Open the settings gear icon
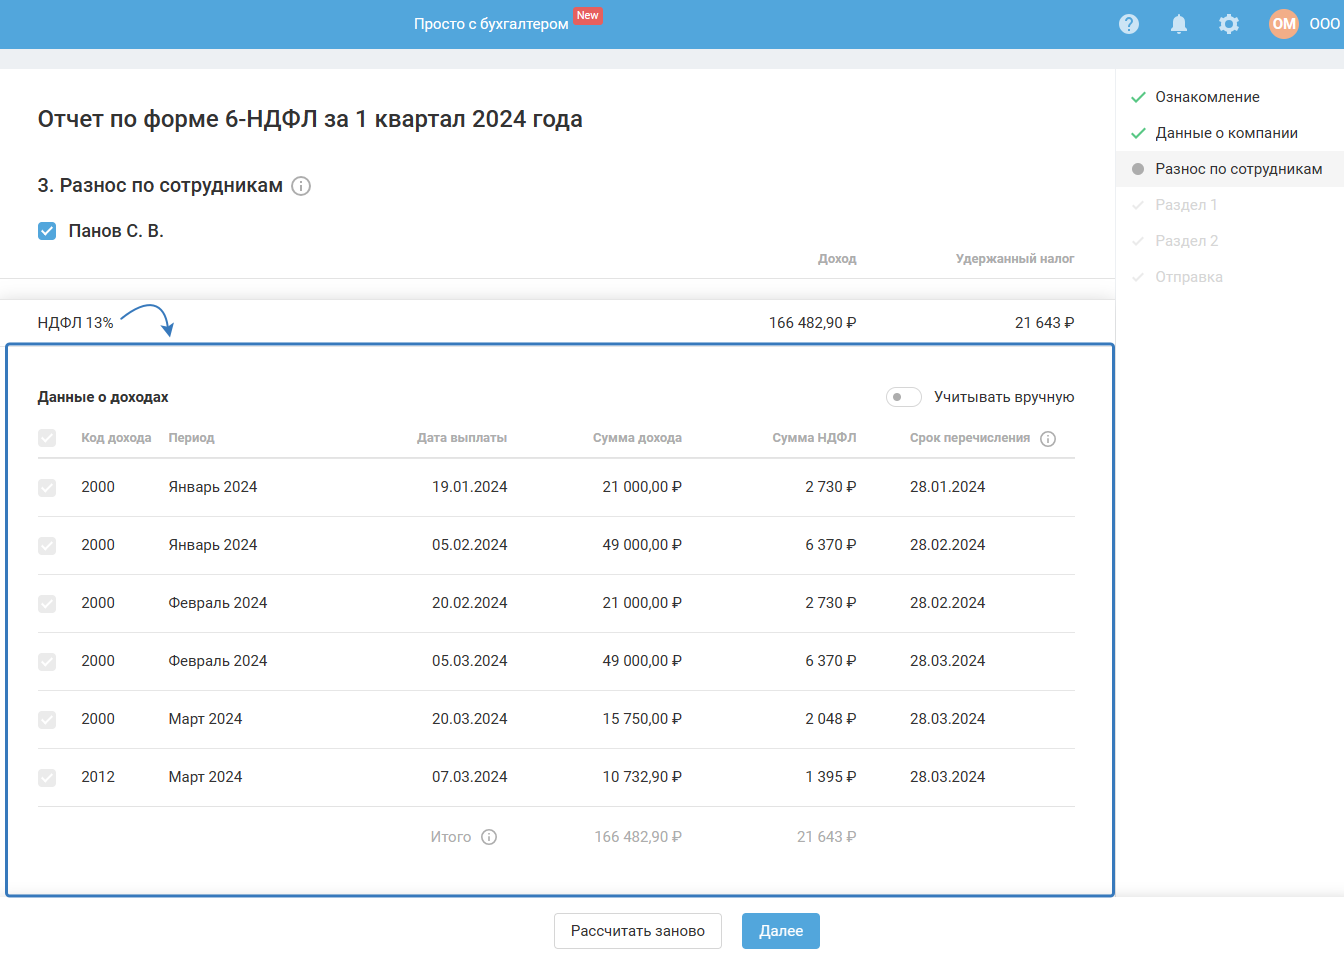1344x962 pixels. 1229,24
